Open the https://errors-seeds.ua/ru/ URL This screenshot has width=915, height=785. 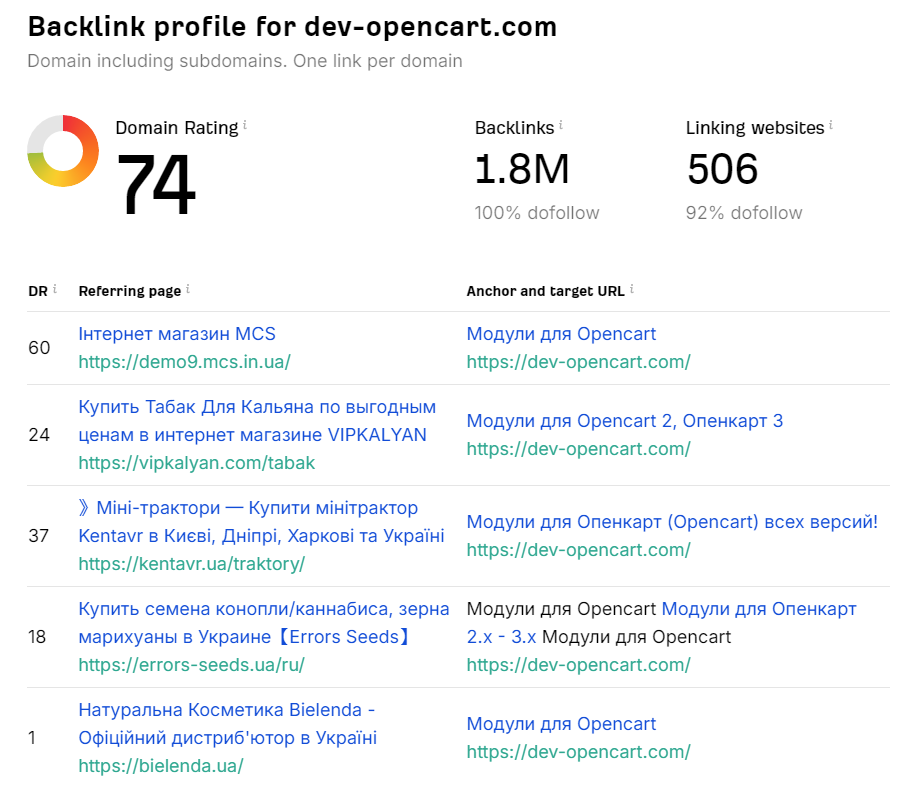pyautogui.click(x=191, y=665)
